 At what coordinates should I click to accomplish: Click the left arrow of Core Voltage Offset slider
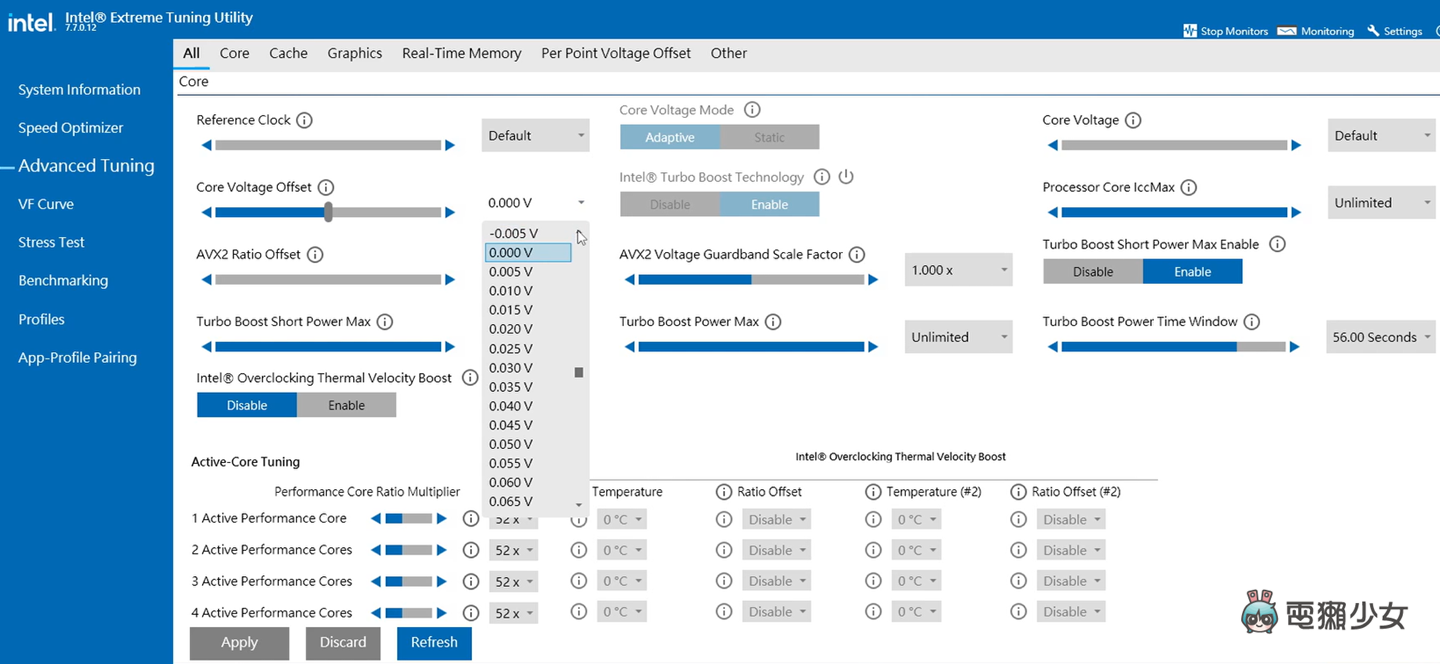point(207,212)
